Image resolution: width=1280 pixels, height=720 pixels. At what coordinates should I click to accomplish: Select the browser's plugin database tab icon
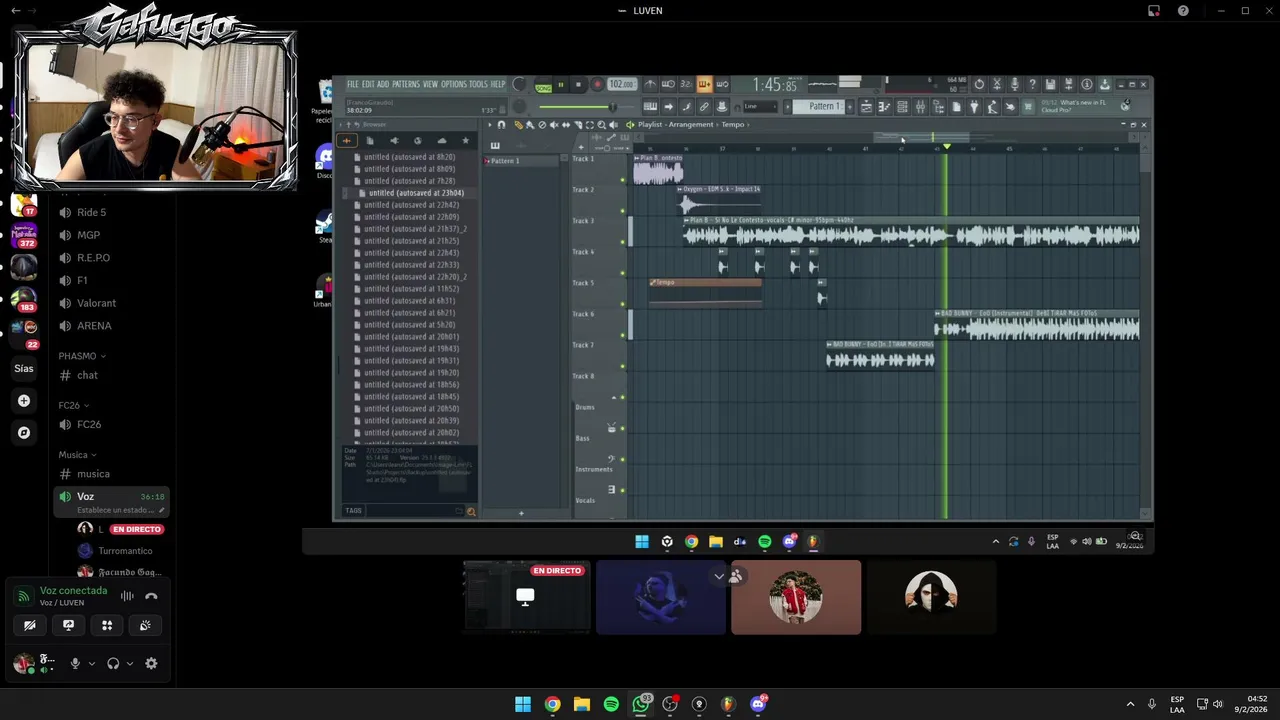point(394,141)
